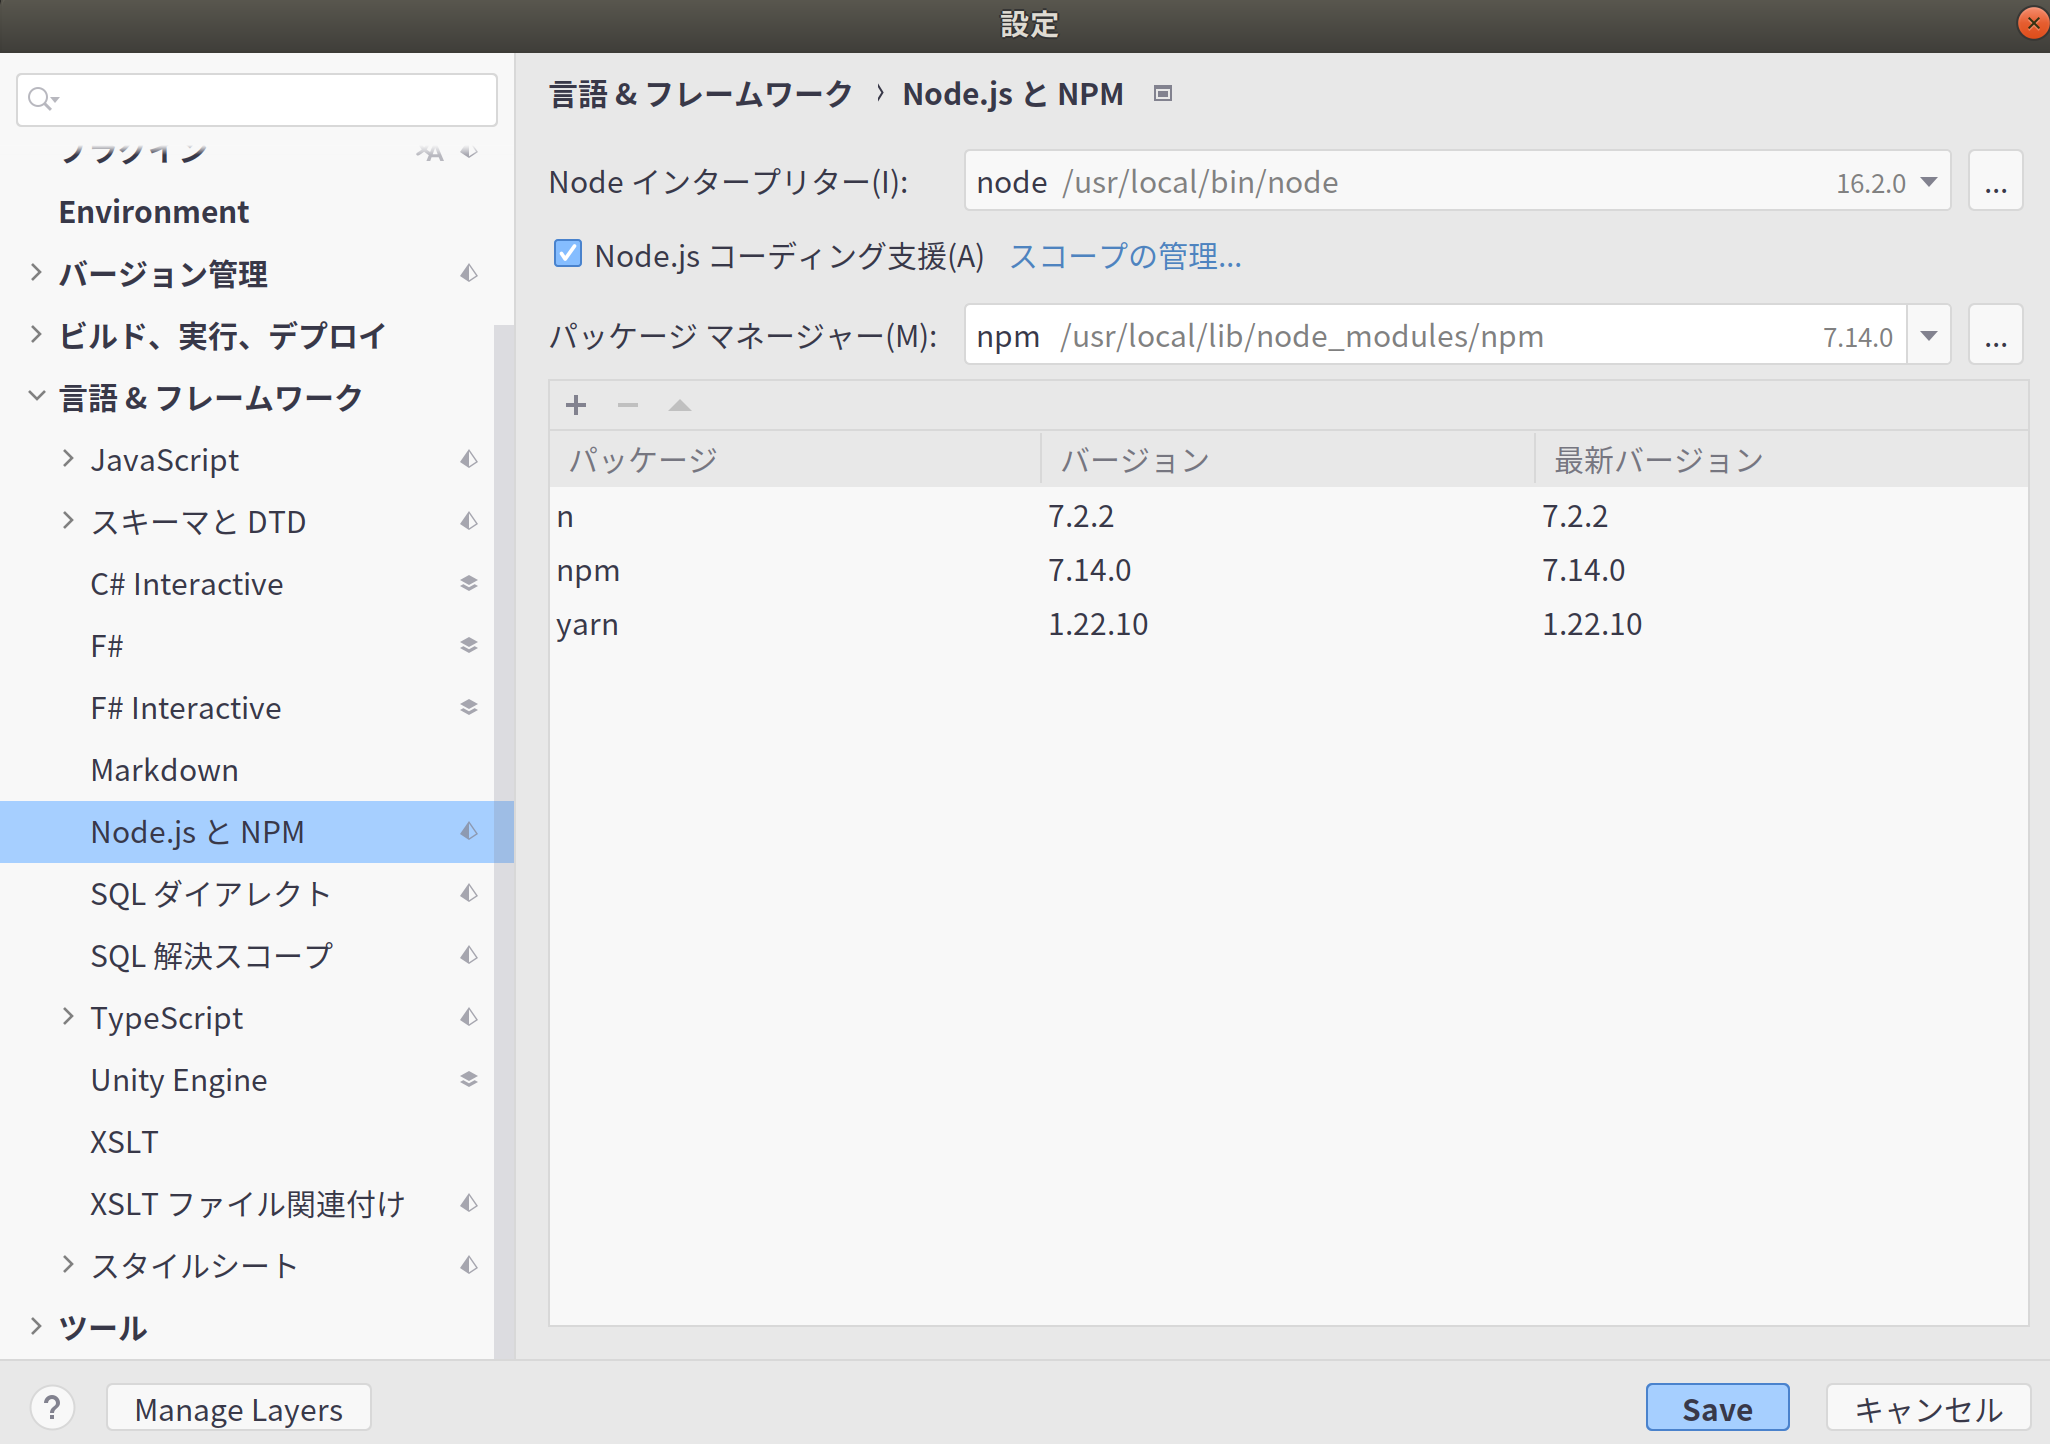Upgrade a package using the up-arrow icon

click(679, 405)
